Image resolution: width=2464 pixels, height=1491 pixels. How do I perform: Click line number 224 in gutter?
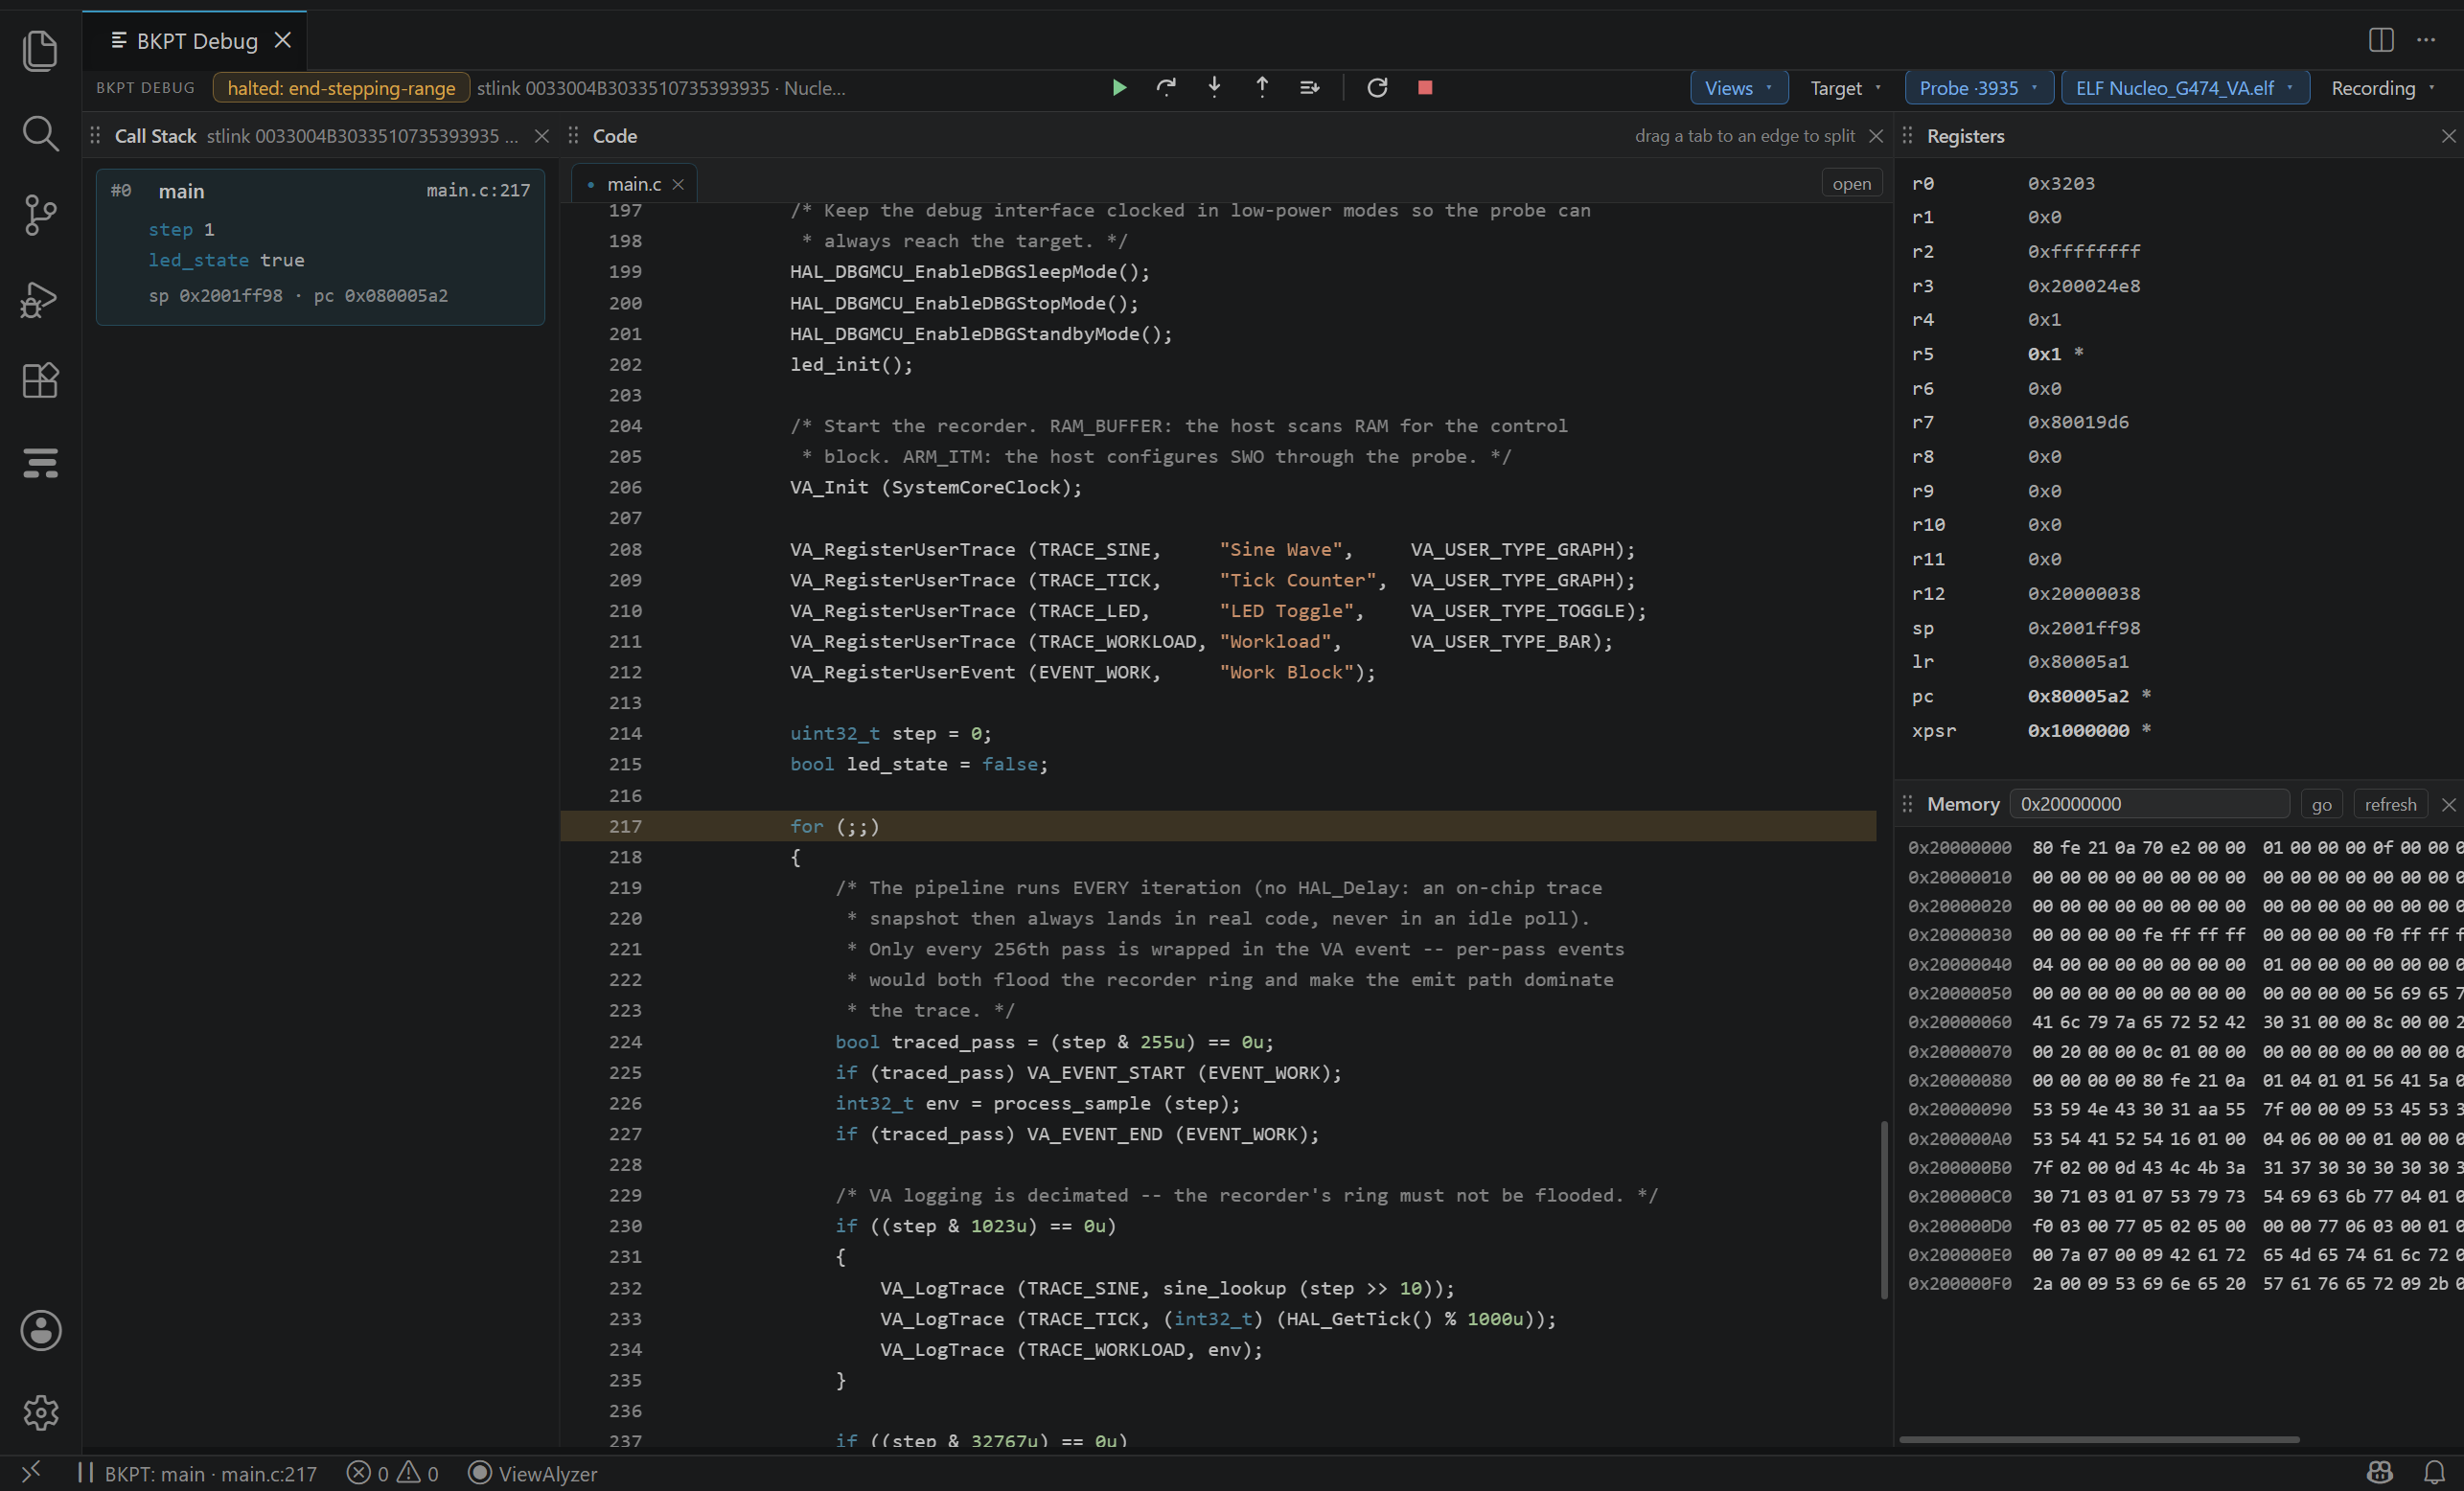pyautogui.click(x=625, y=1042)
